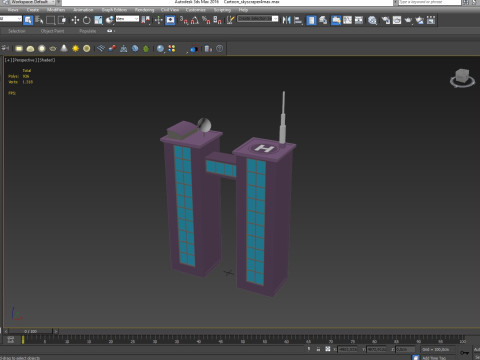Open the Rendering menu
480x360 pixels.
[x=144, y=10]
